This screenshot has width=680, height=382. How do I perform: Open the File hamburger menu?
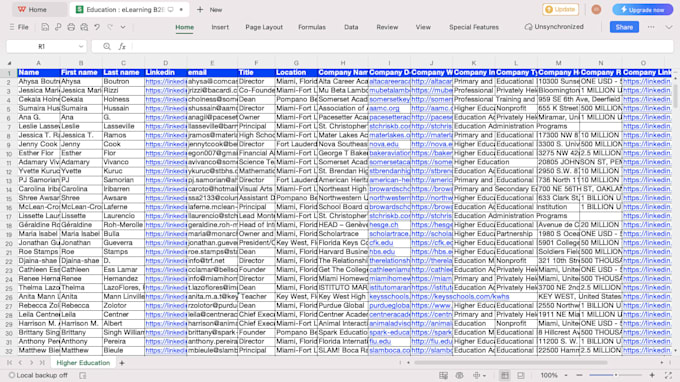(19, 27)
